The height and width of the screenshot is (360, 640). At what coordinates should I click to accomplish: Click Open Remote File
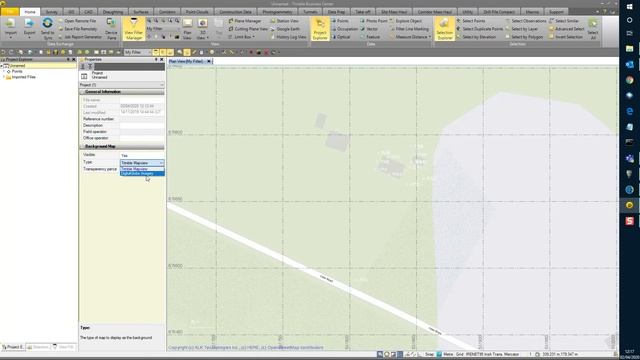[x=77, y=21]
